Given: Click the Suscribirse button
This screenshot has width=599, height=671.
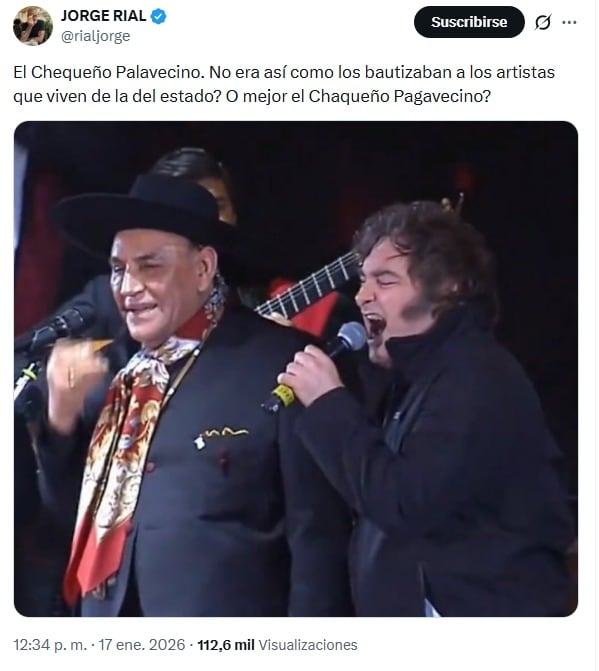Looking at the screenshot, I should point(469,22).
